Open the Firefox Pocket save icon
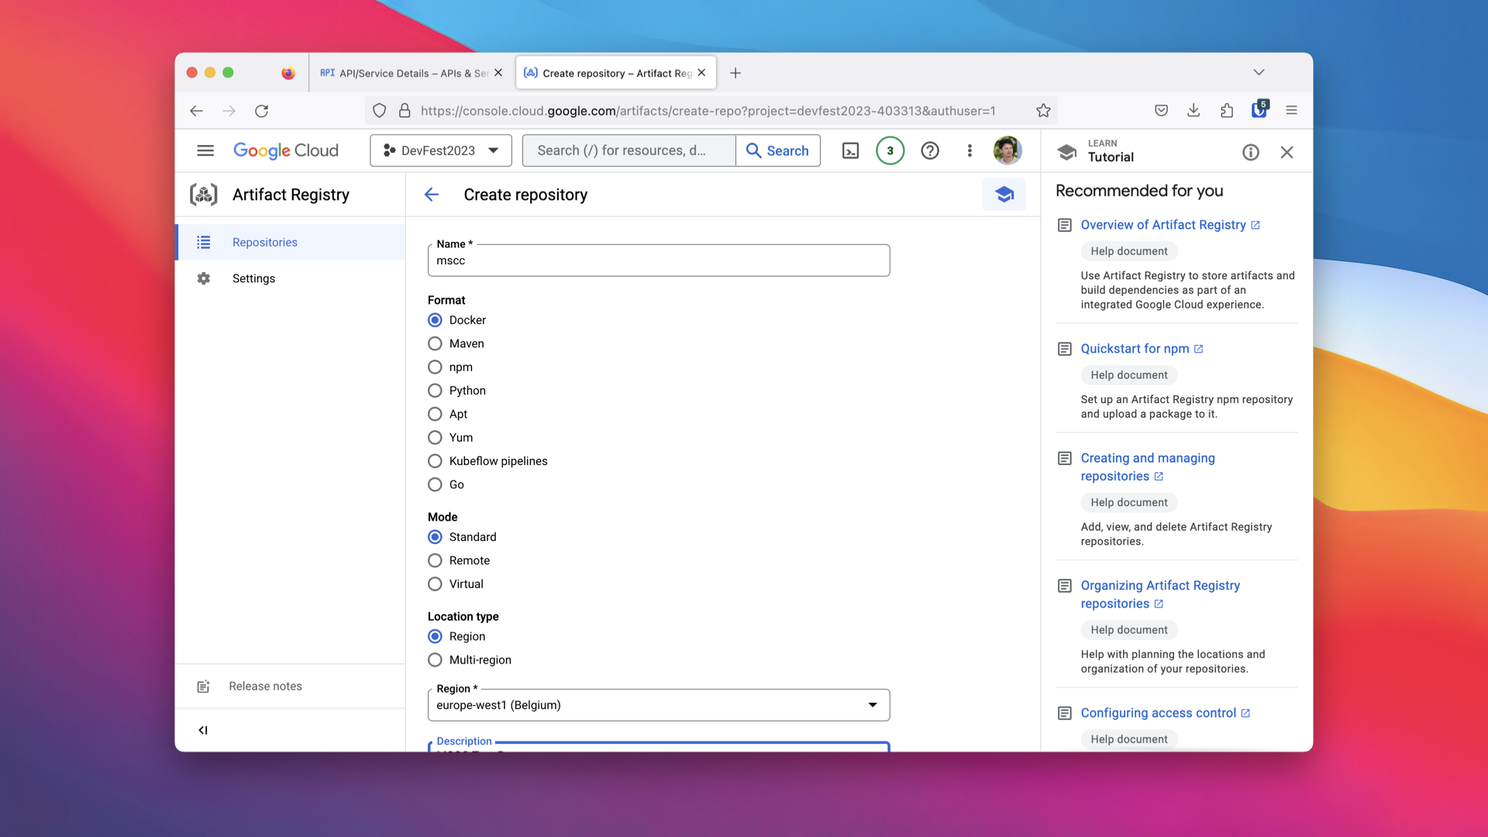This screenshot has height=837, width=1488. point(1161,111)
